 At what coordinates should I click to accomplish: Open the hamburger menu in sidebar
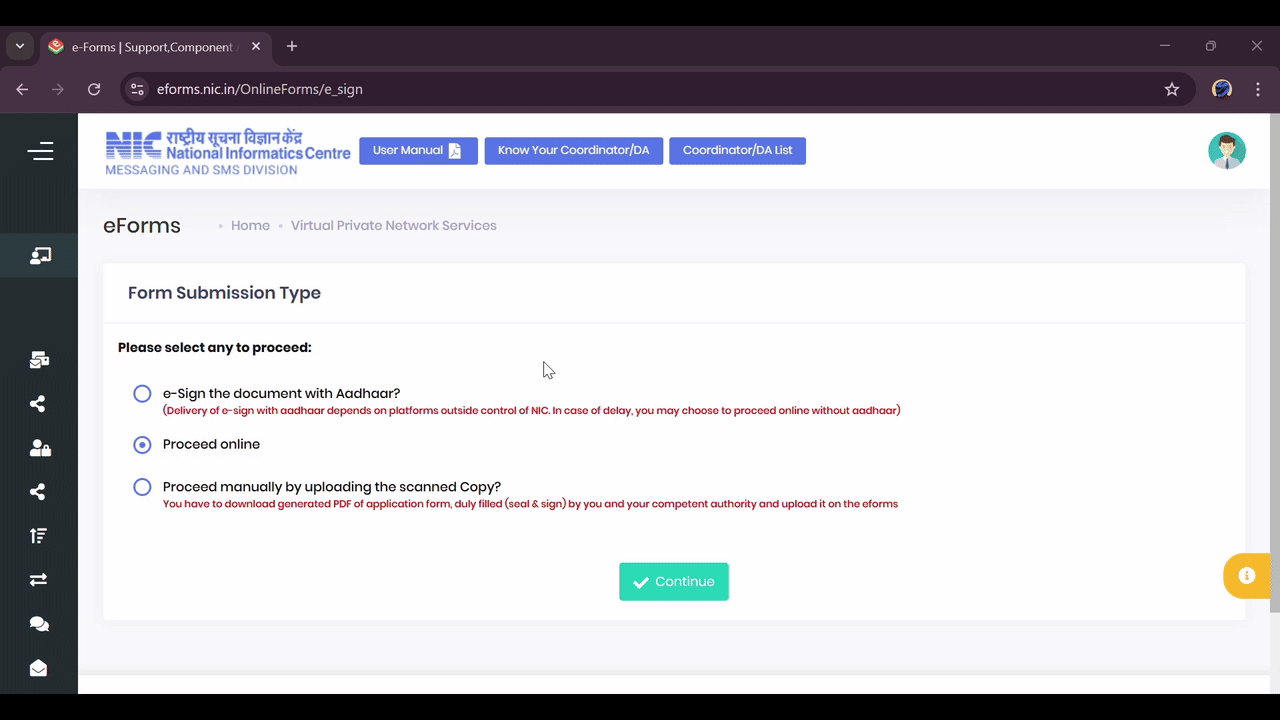40,150
